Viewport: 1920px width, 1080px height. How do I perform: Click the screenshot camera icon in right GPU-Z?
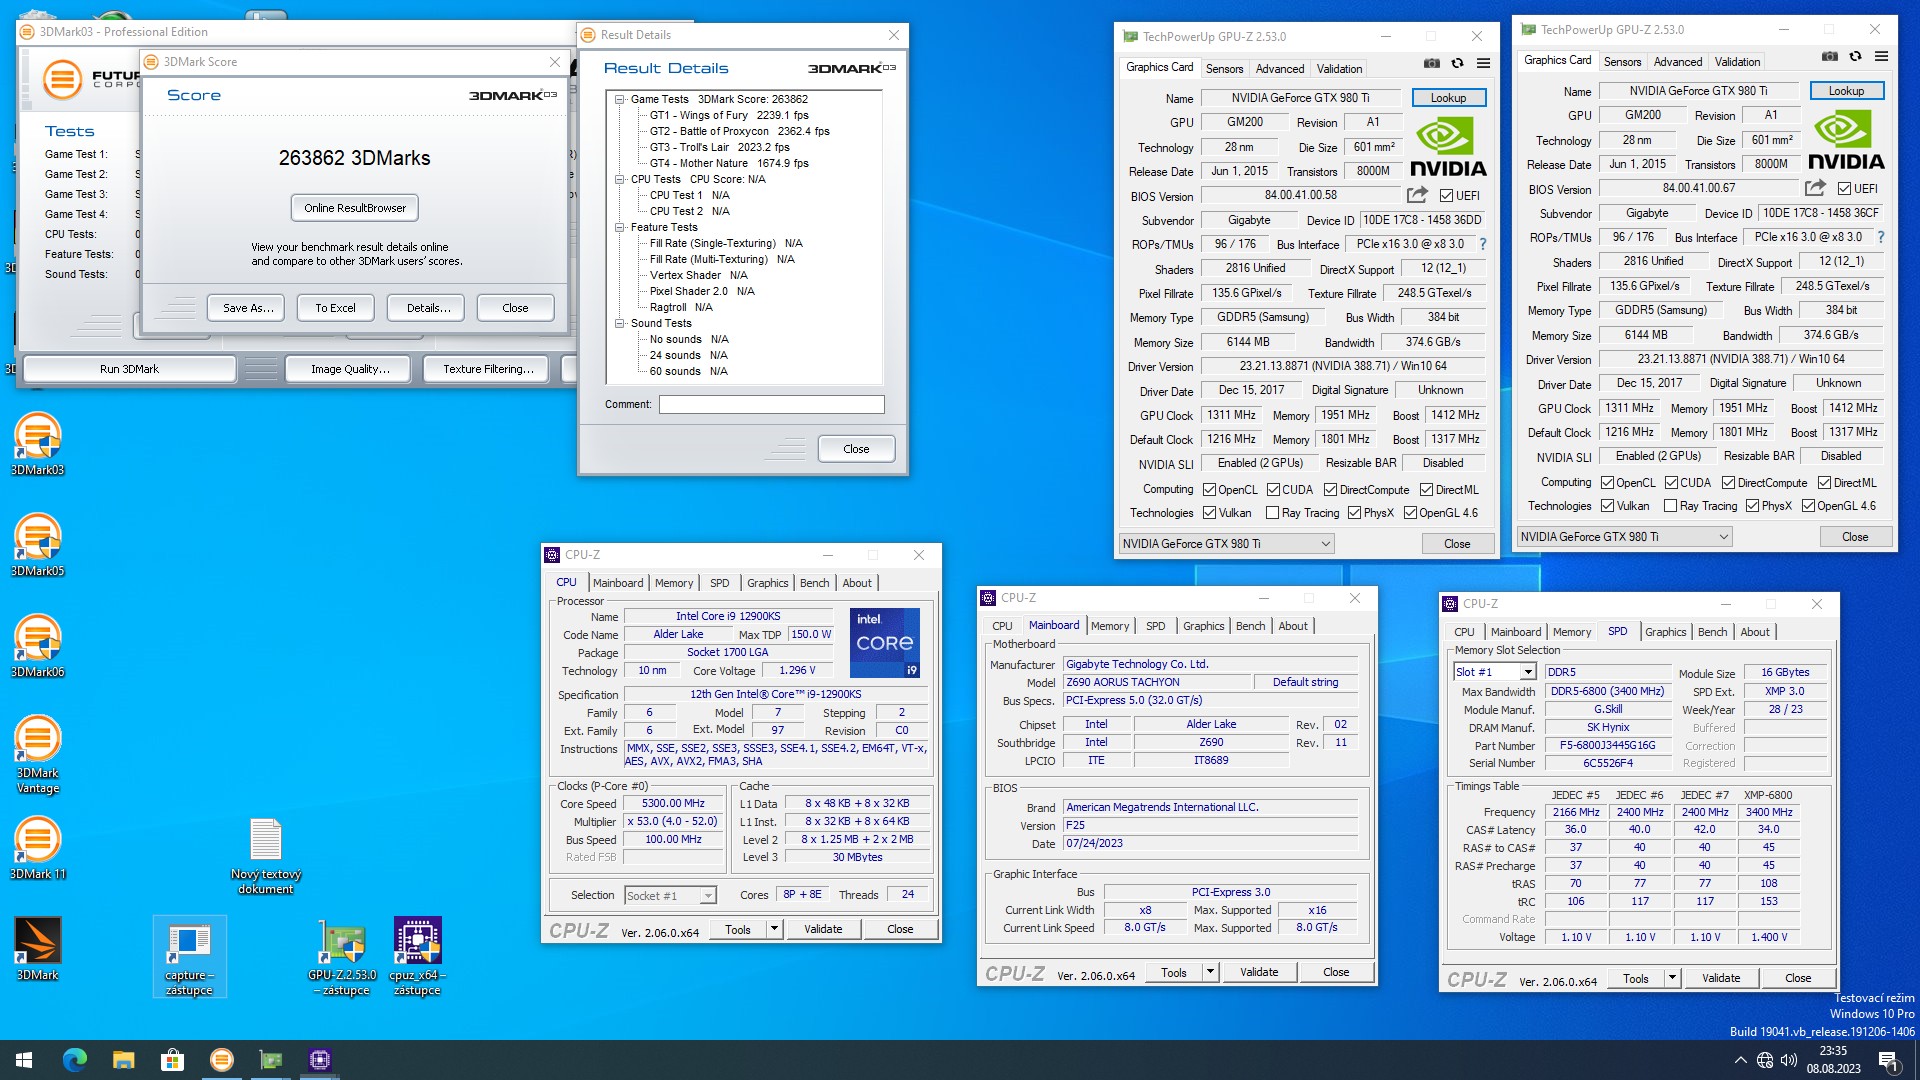(x=1830, y=56)
